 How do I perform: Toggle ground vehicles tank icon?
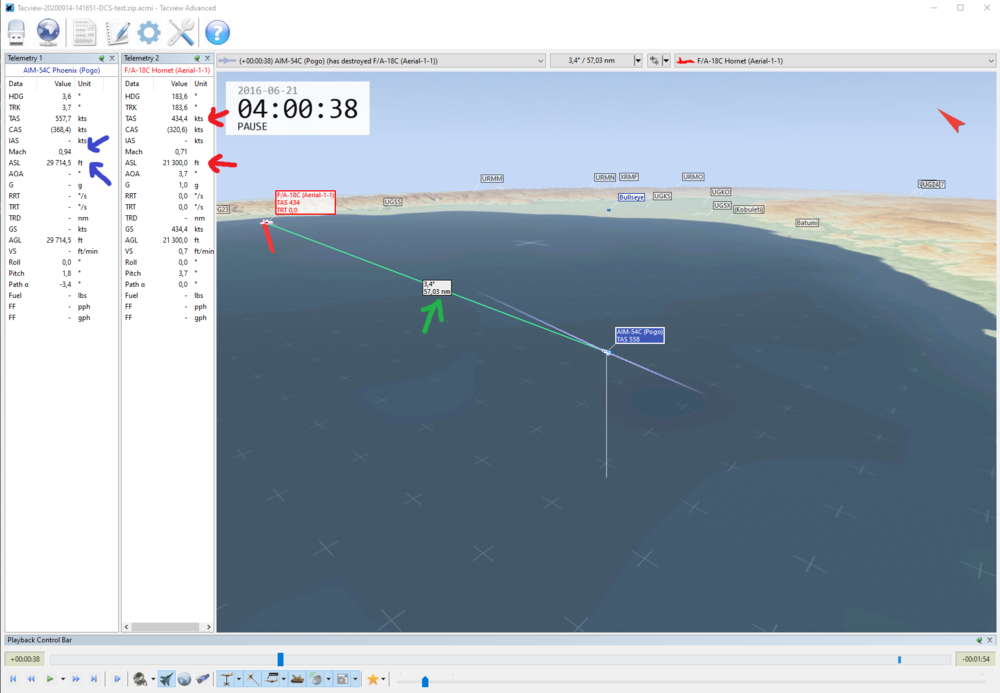point(297,680)
